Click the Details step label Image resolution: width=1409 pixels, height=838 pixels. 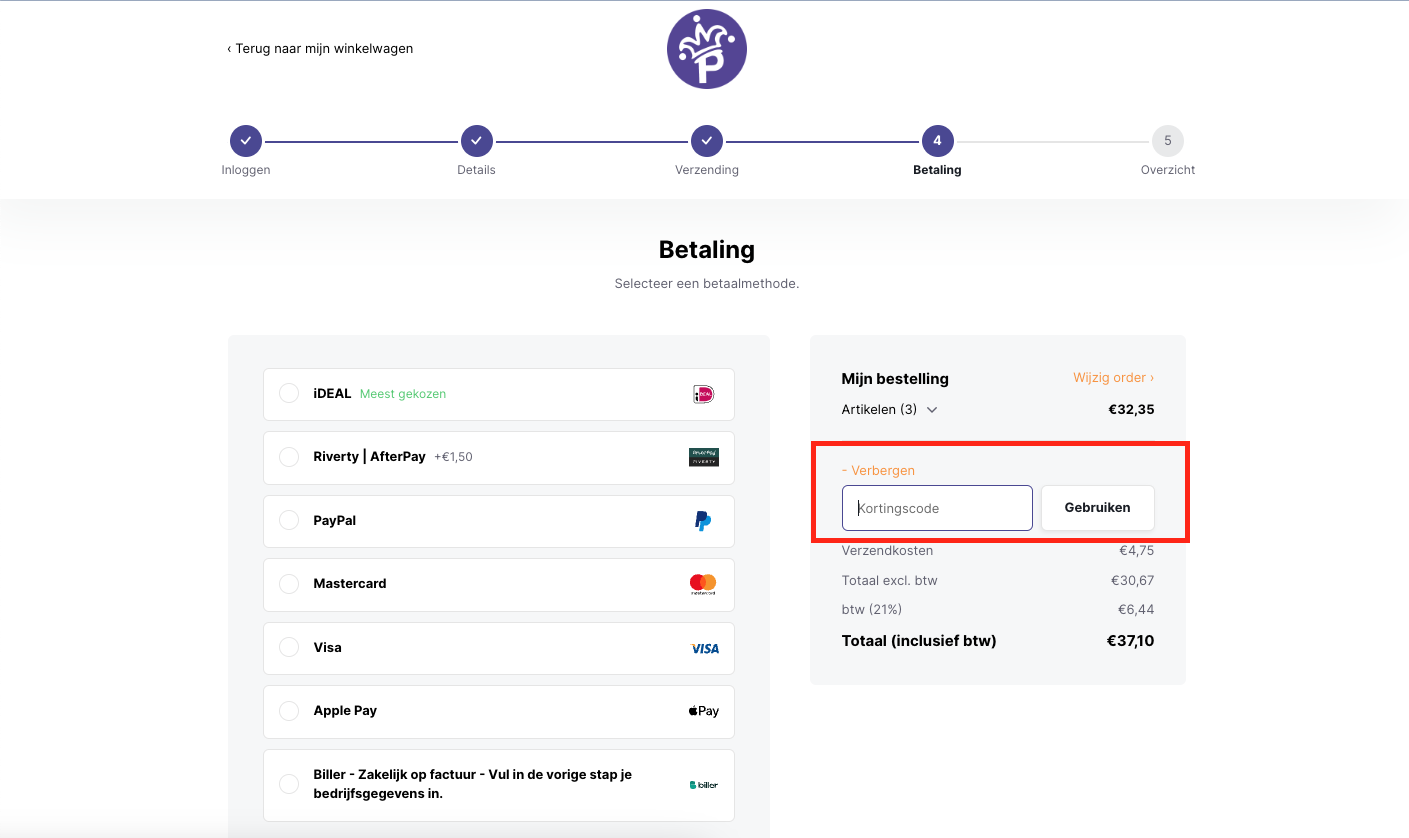click(476, 170)
